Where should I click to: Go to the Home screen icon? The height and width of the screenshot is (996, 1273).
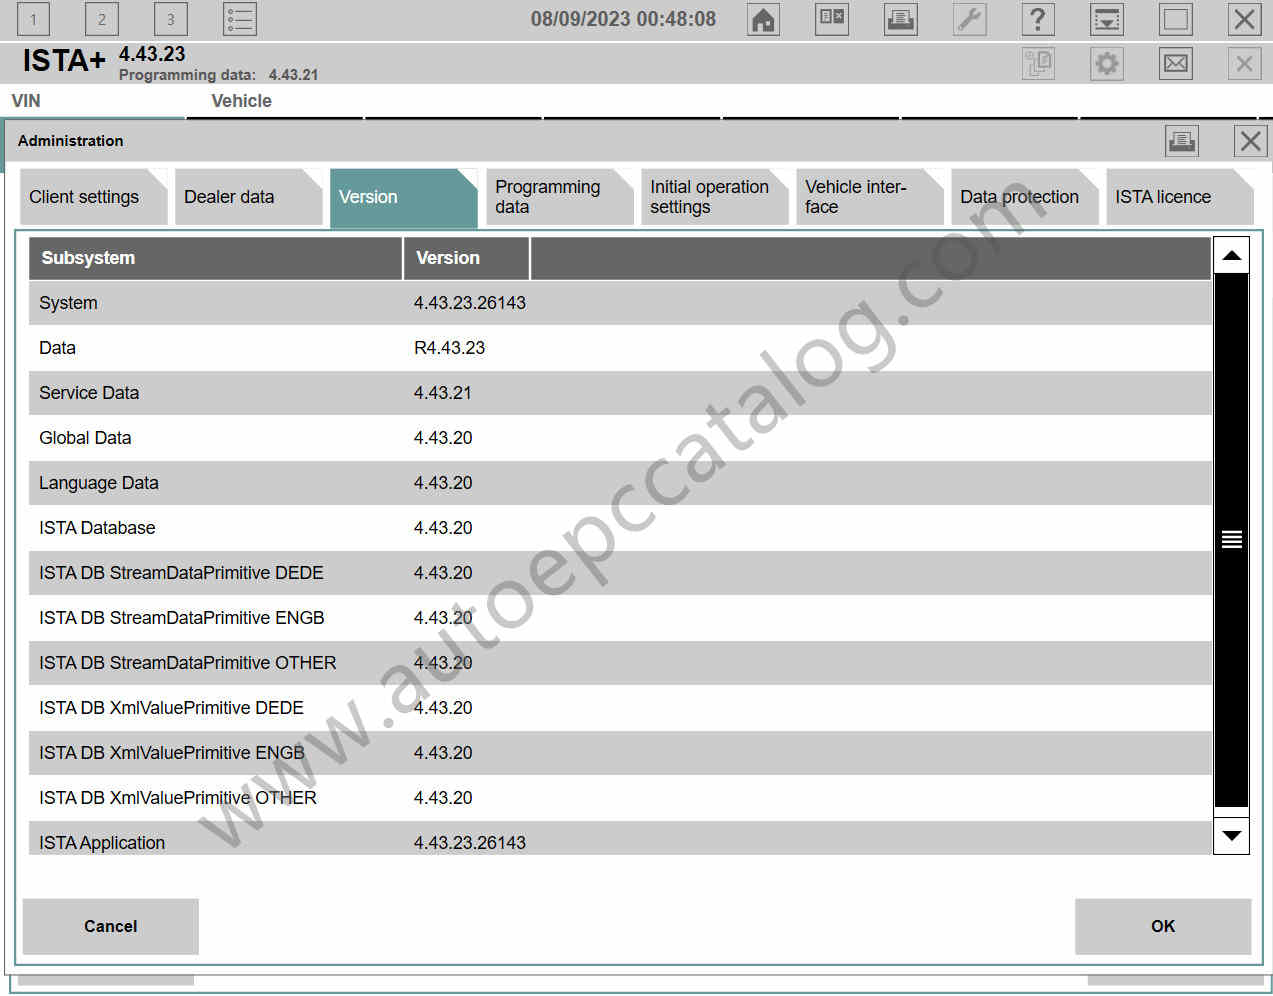pos(764,19)
